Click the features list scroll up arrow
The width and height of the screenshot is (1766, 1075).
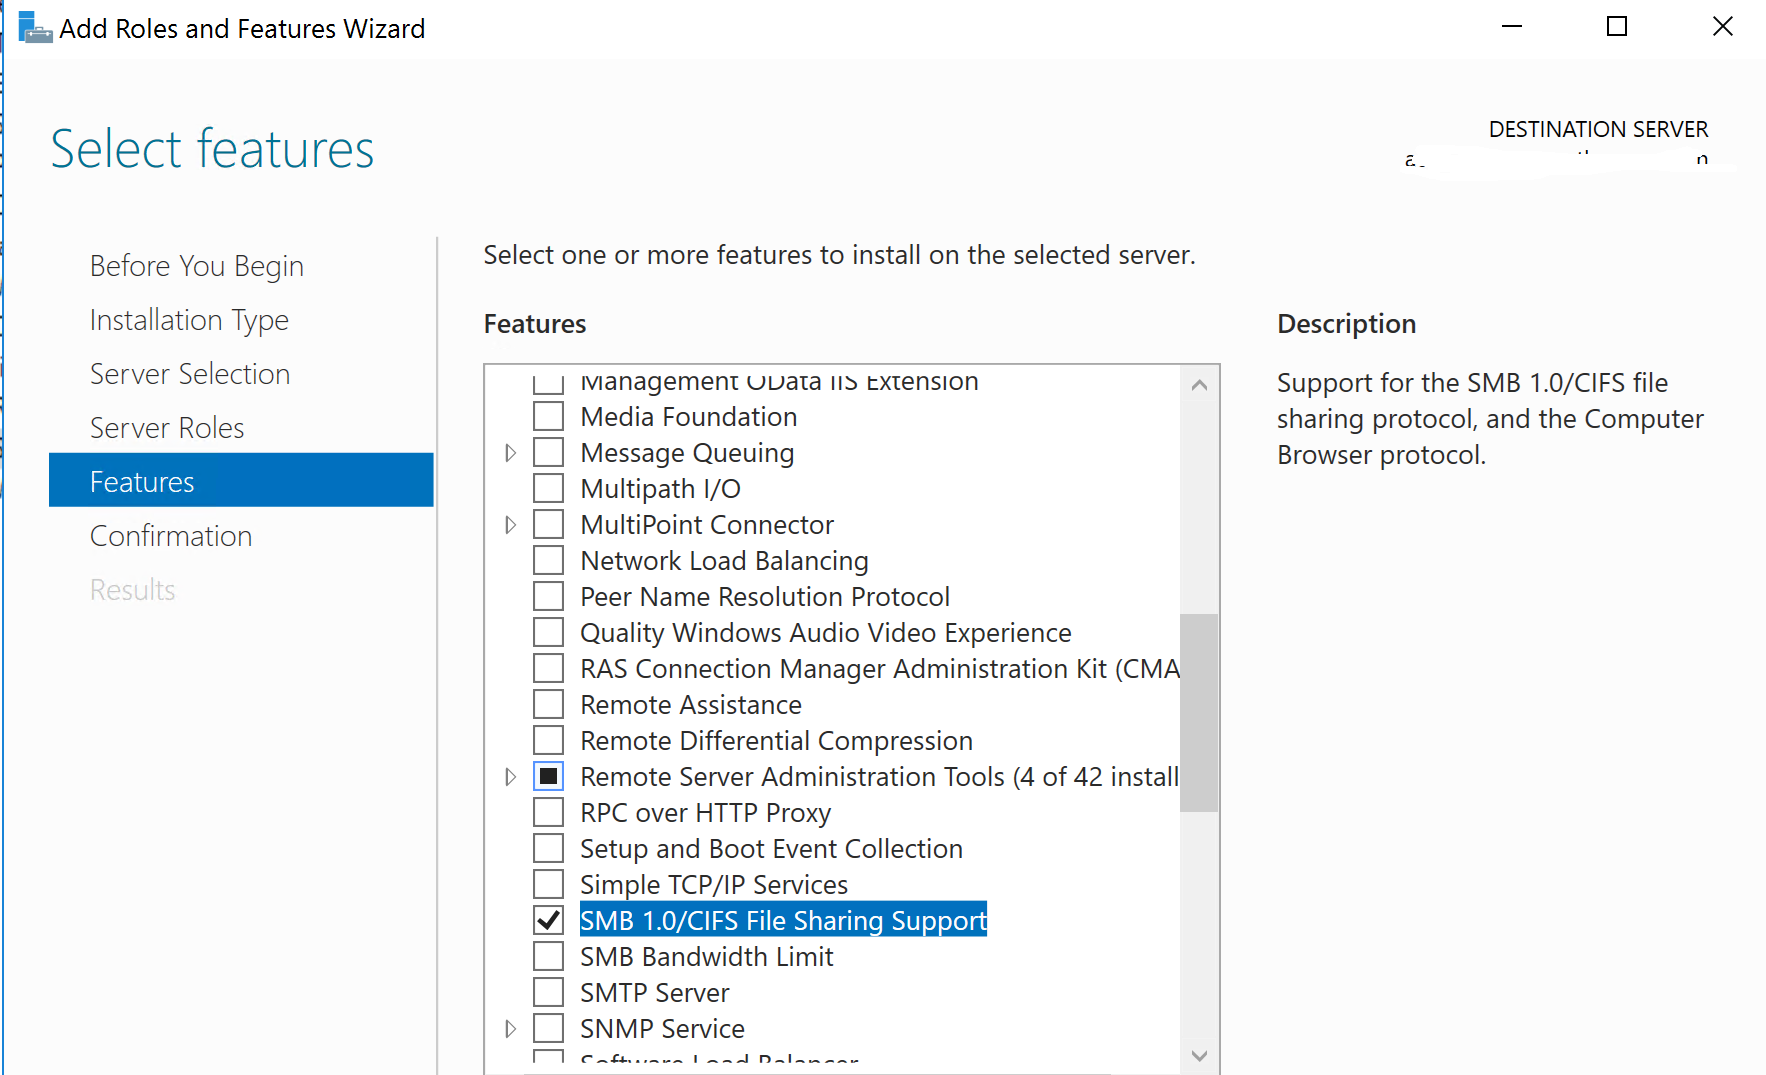coord(1199,385)
